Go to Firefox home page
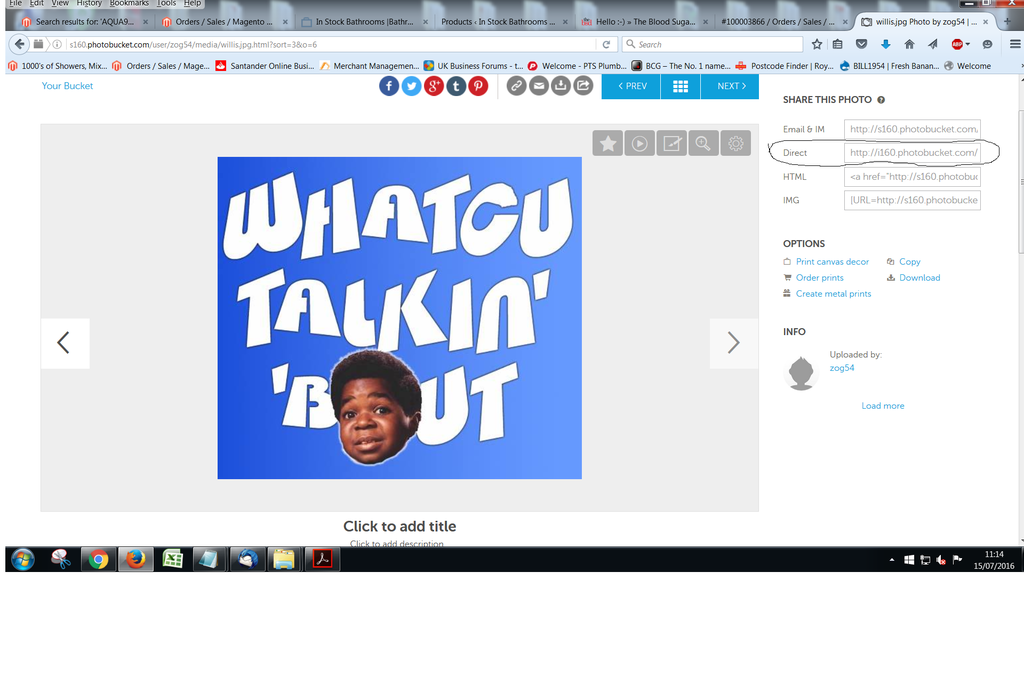Image resolution: width=1024 pixels, height=683 pixels. (909, 44)
